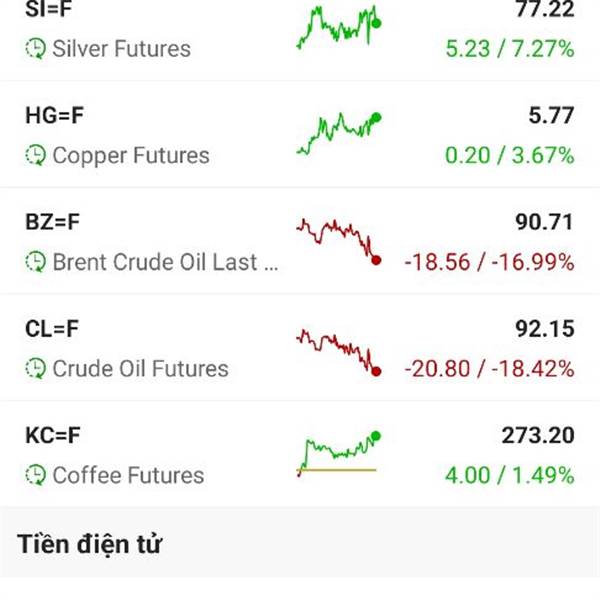Open the Brent Crude Oil sparkline chart
This screenshot has width=600, height=600.
[338, 240]
